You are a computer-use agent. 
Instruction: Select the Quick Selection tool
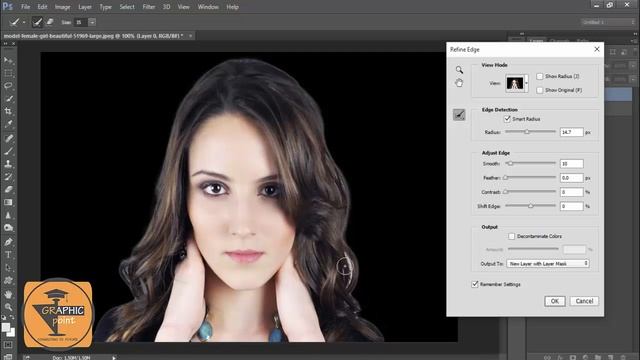tap(8, 99)
